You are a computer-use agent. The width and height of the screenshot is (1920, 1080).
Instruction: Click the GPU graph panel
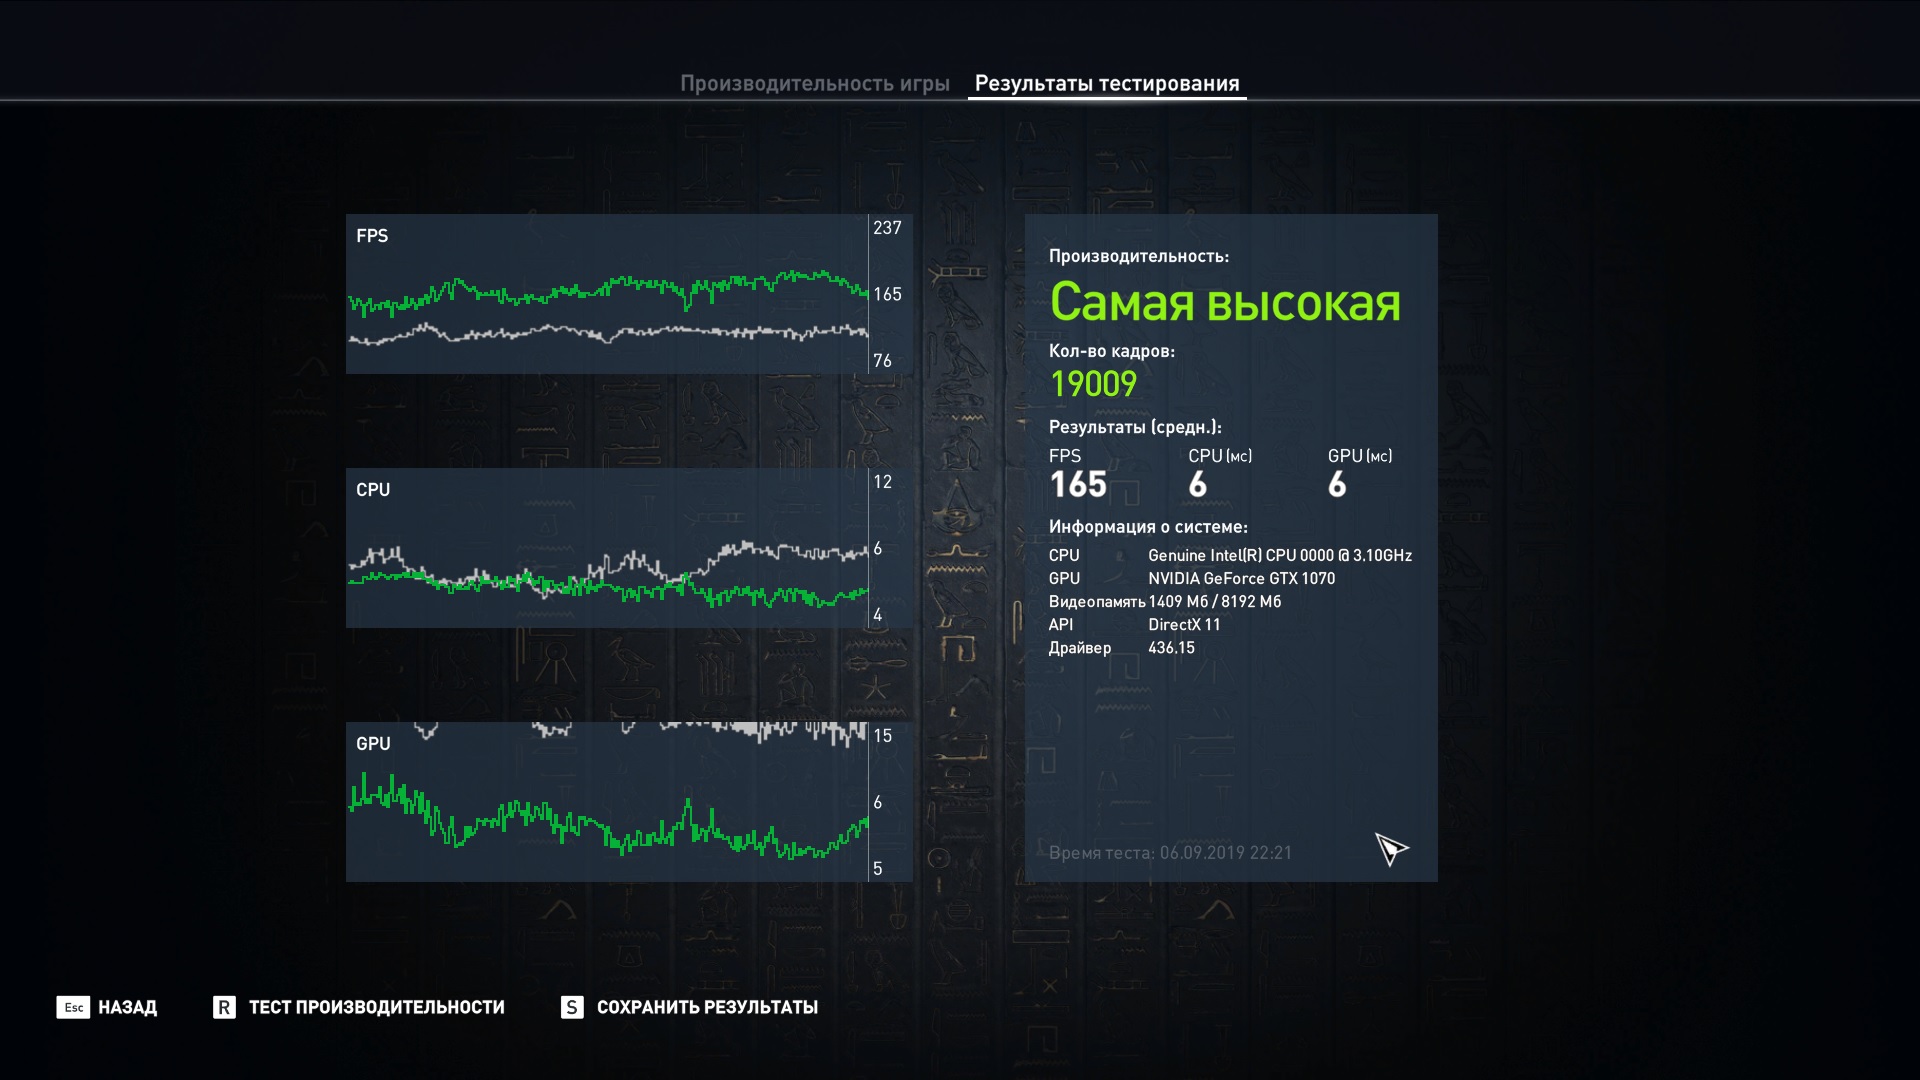point(607,802)
